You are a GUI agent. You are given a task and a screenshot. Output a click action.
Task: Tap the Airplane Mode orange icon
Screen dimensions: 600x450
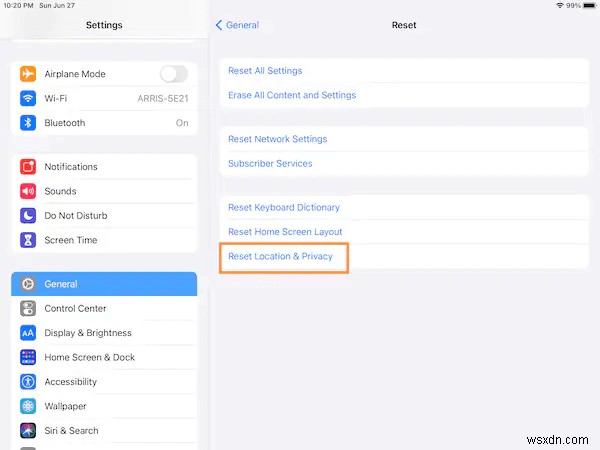(x=28, y=73)
